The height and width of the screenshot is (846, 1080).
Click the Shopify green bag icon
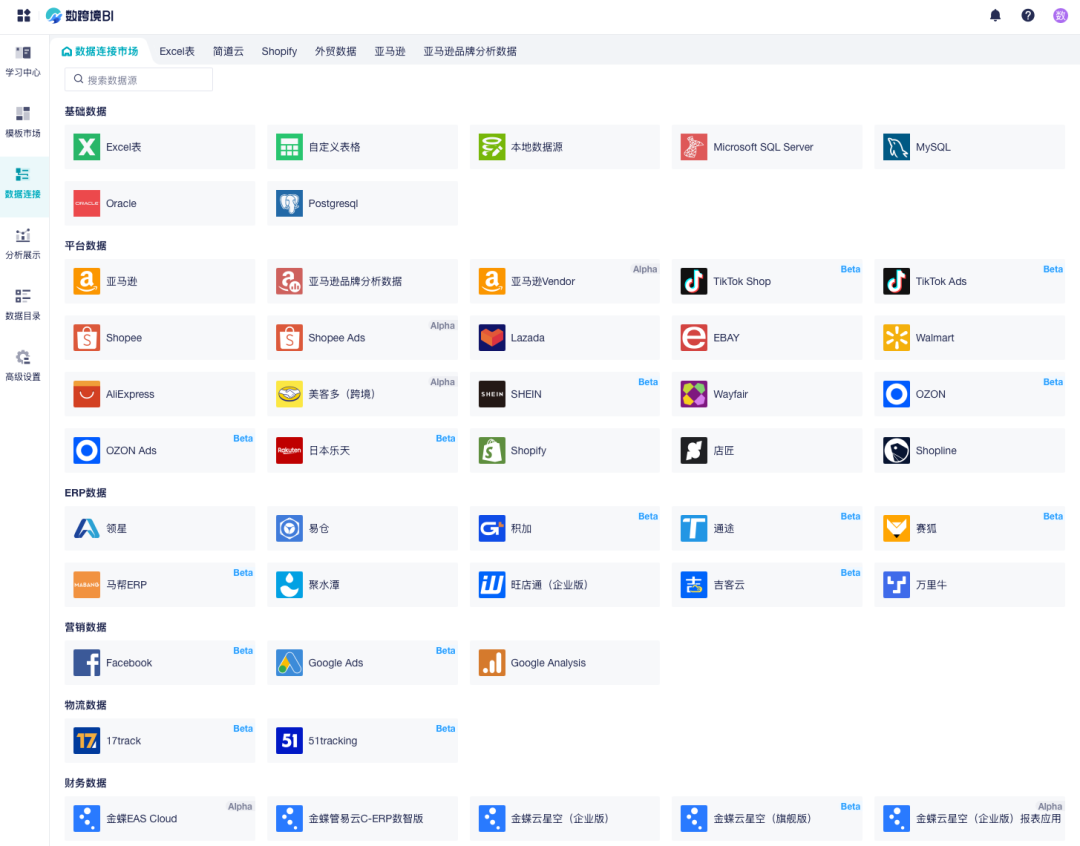(492, 451)
